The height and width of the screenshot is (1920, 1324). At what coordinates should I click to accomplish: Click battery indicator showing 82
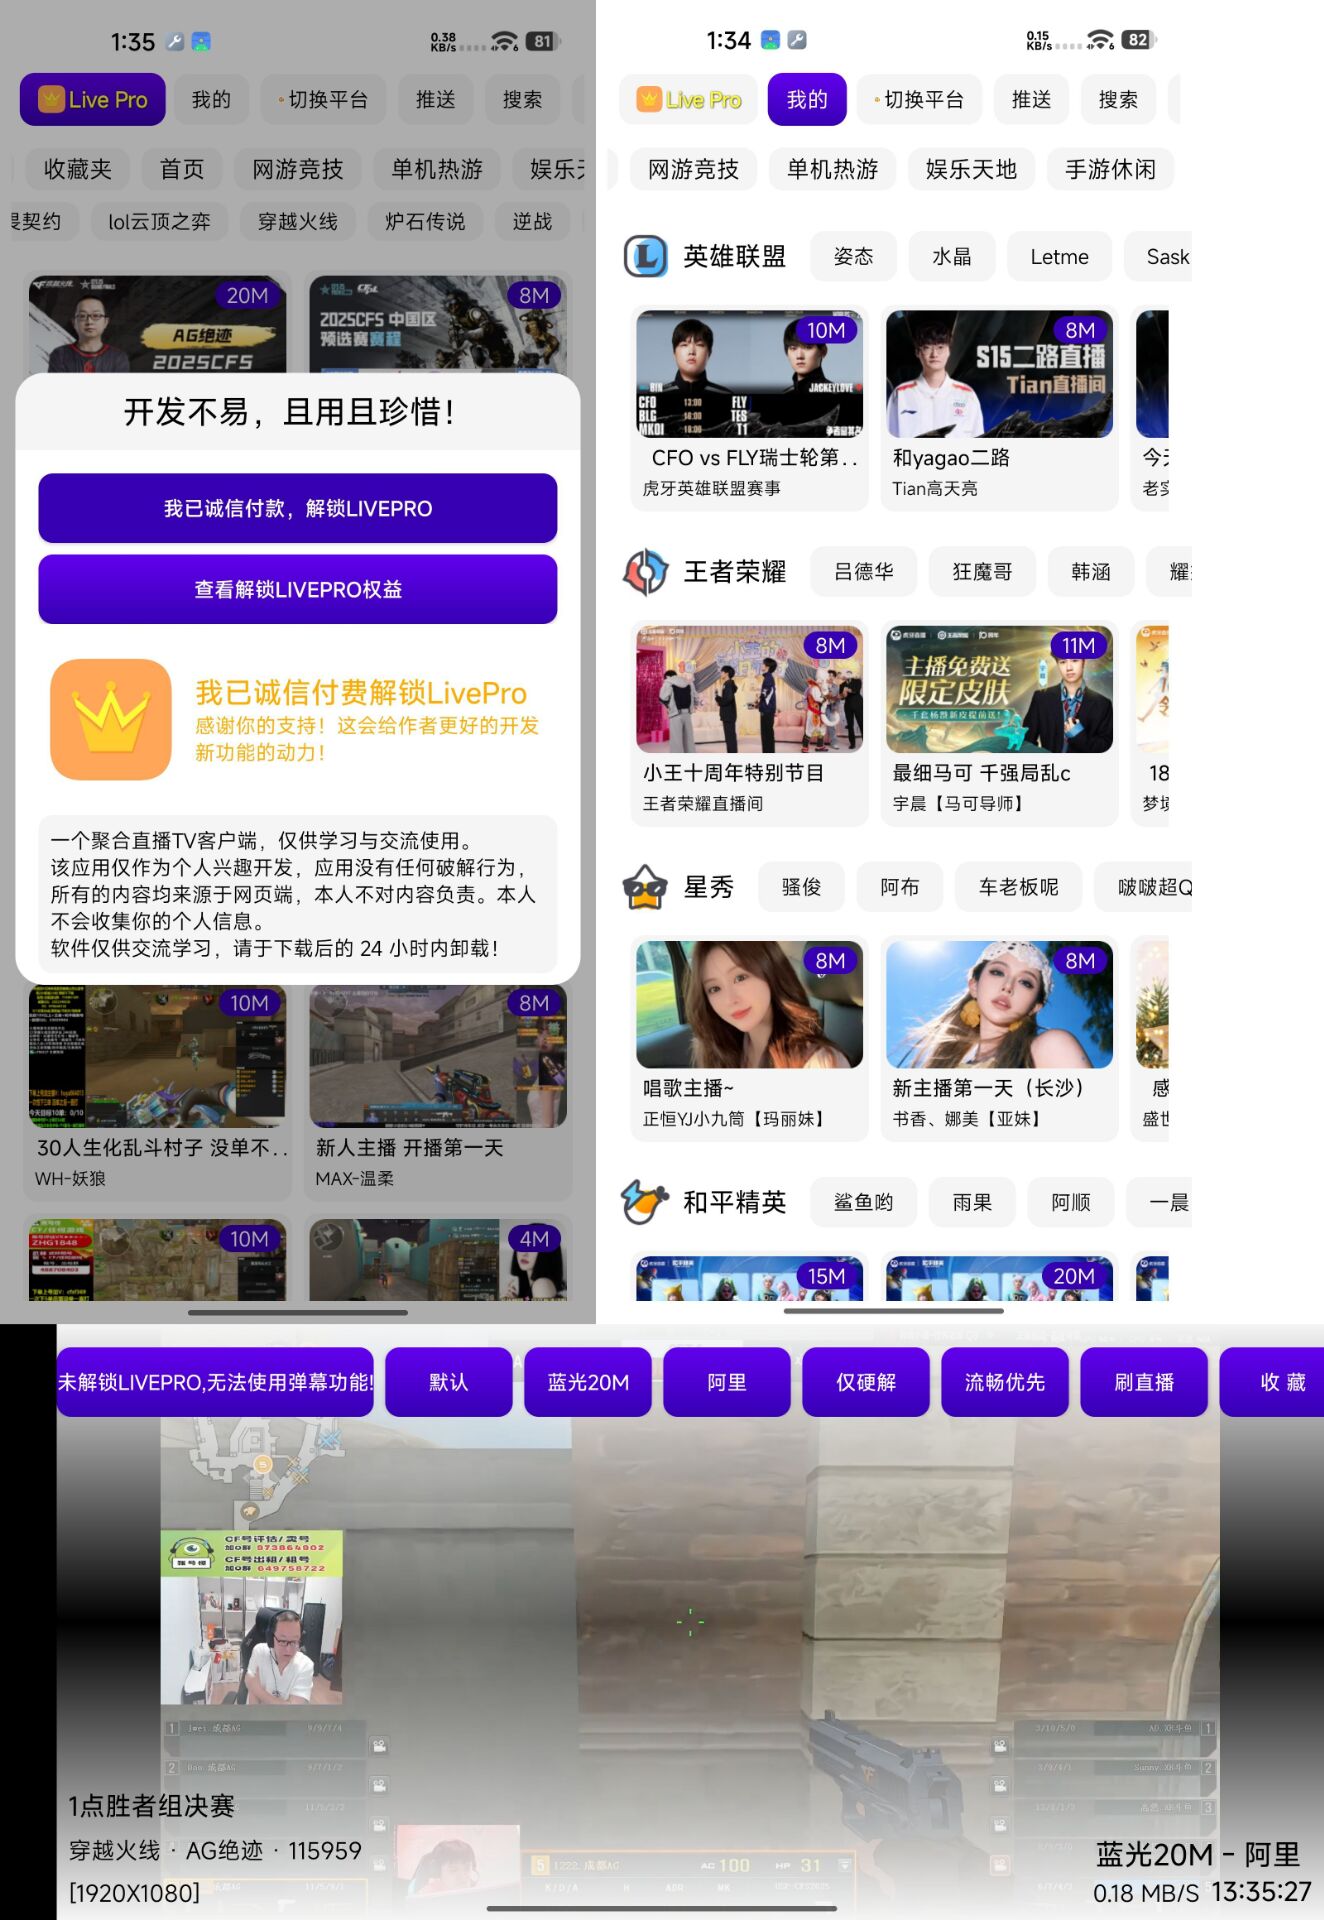(1137, 40)
